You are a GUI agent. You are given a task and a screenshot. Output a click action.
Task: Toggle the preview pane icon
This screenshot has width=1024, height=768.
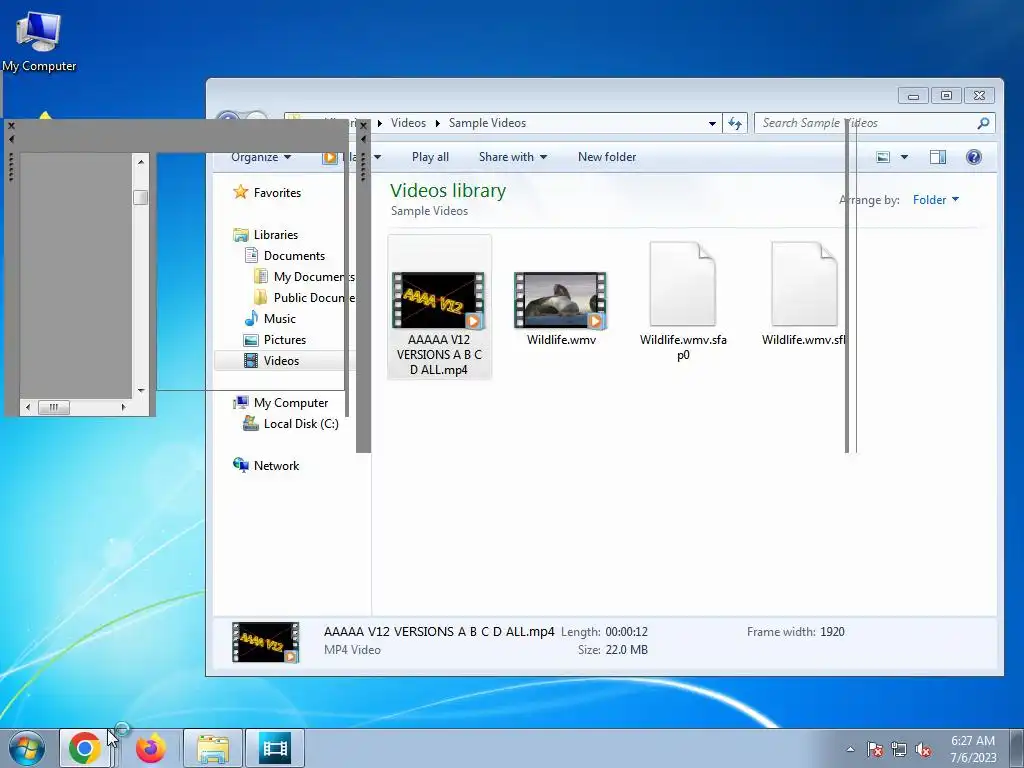tap(938, 157)
